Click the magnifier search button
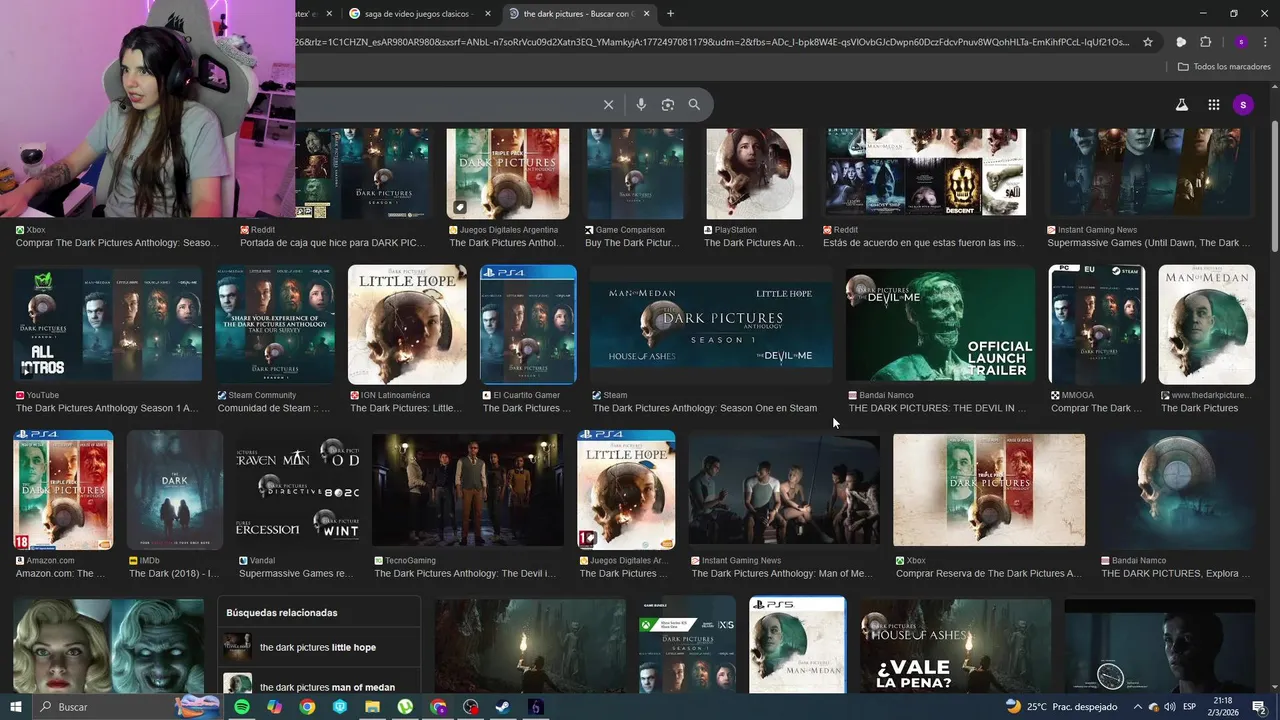 (694, 105)
